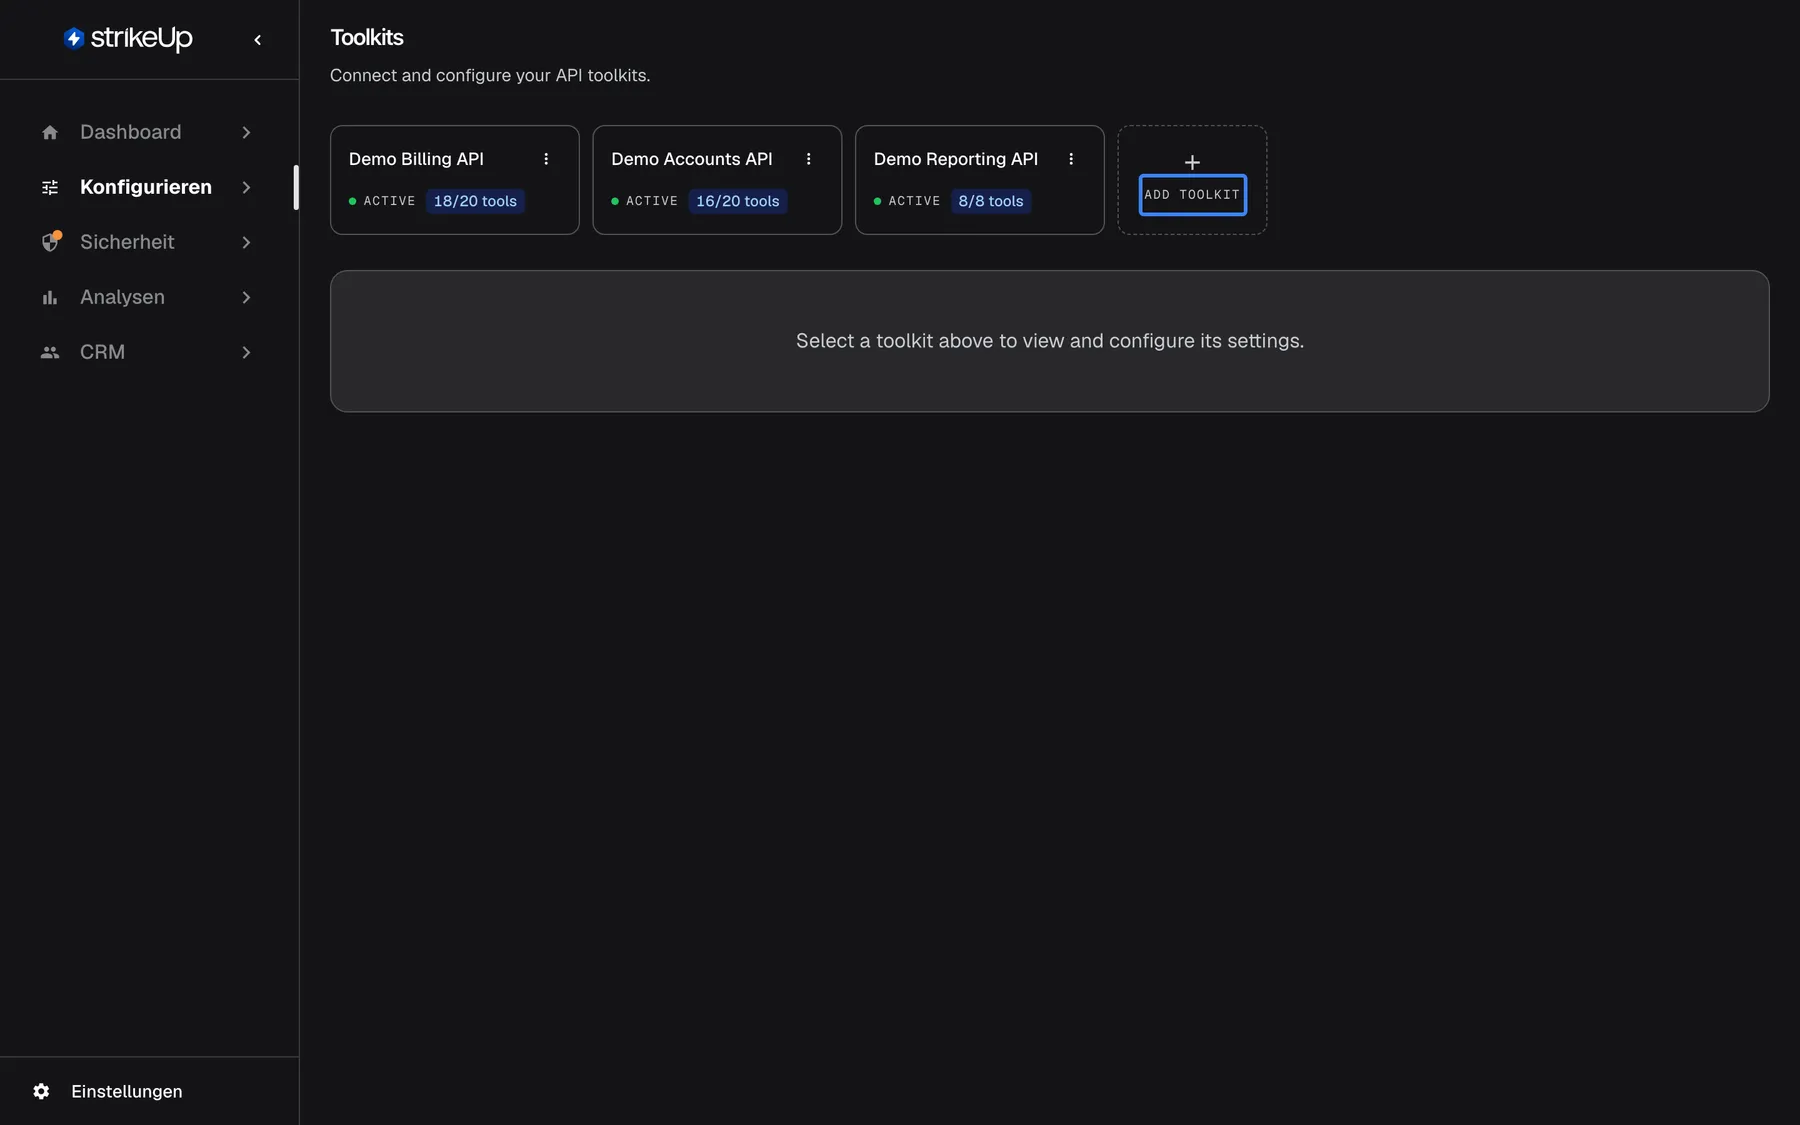The width and height of the screenshot is (1800, 1125).
Task: Click the plus icon above Add Toolkit
Action: [x=1192, y=162]
